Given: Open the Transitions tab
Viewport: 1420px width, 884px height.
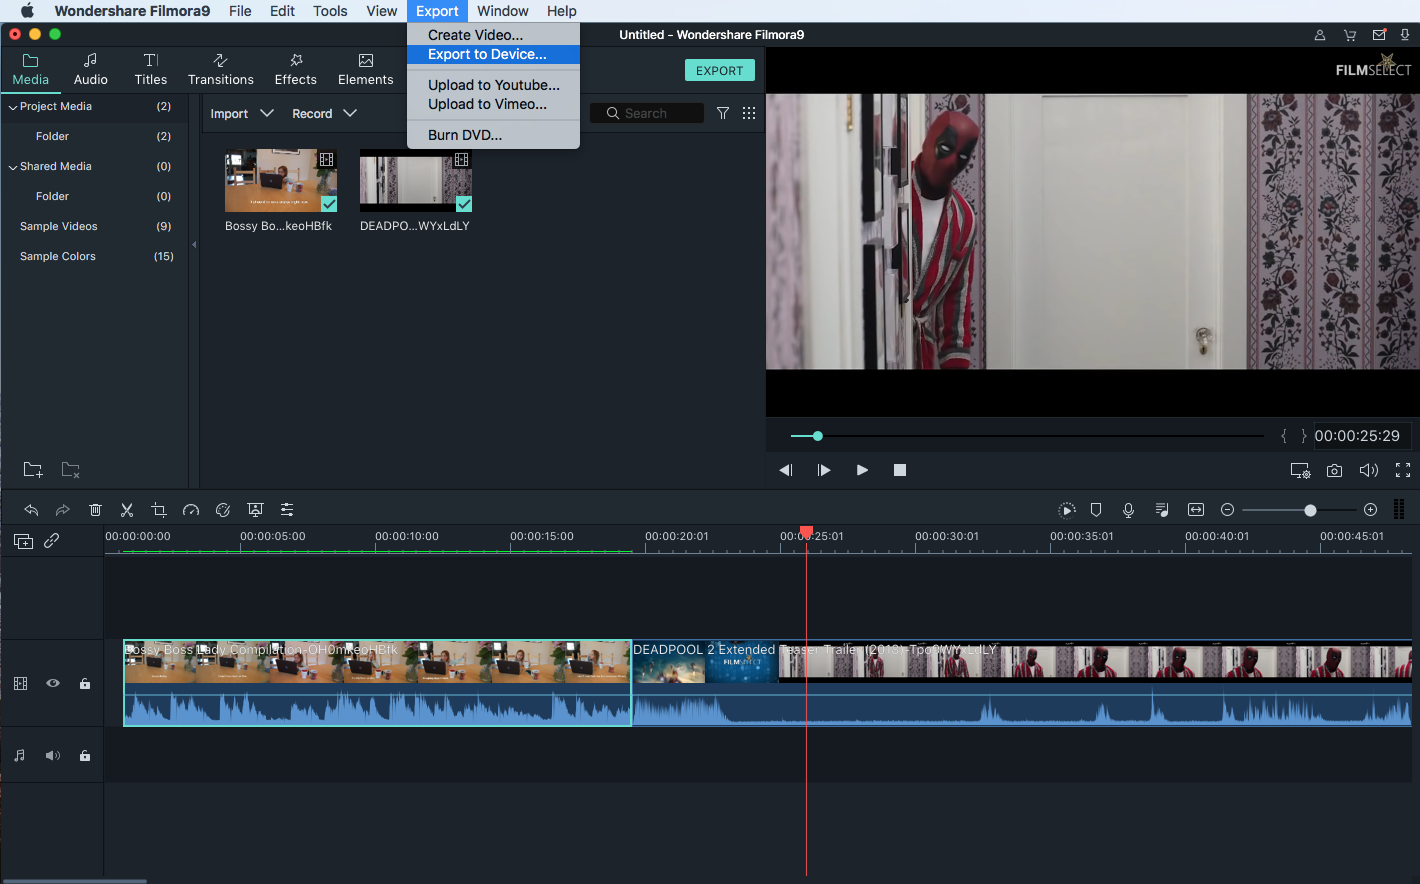Looking at the screenshot, I should pyautogui.click(x=221, y=70).
